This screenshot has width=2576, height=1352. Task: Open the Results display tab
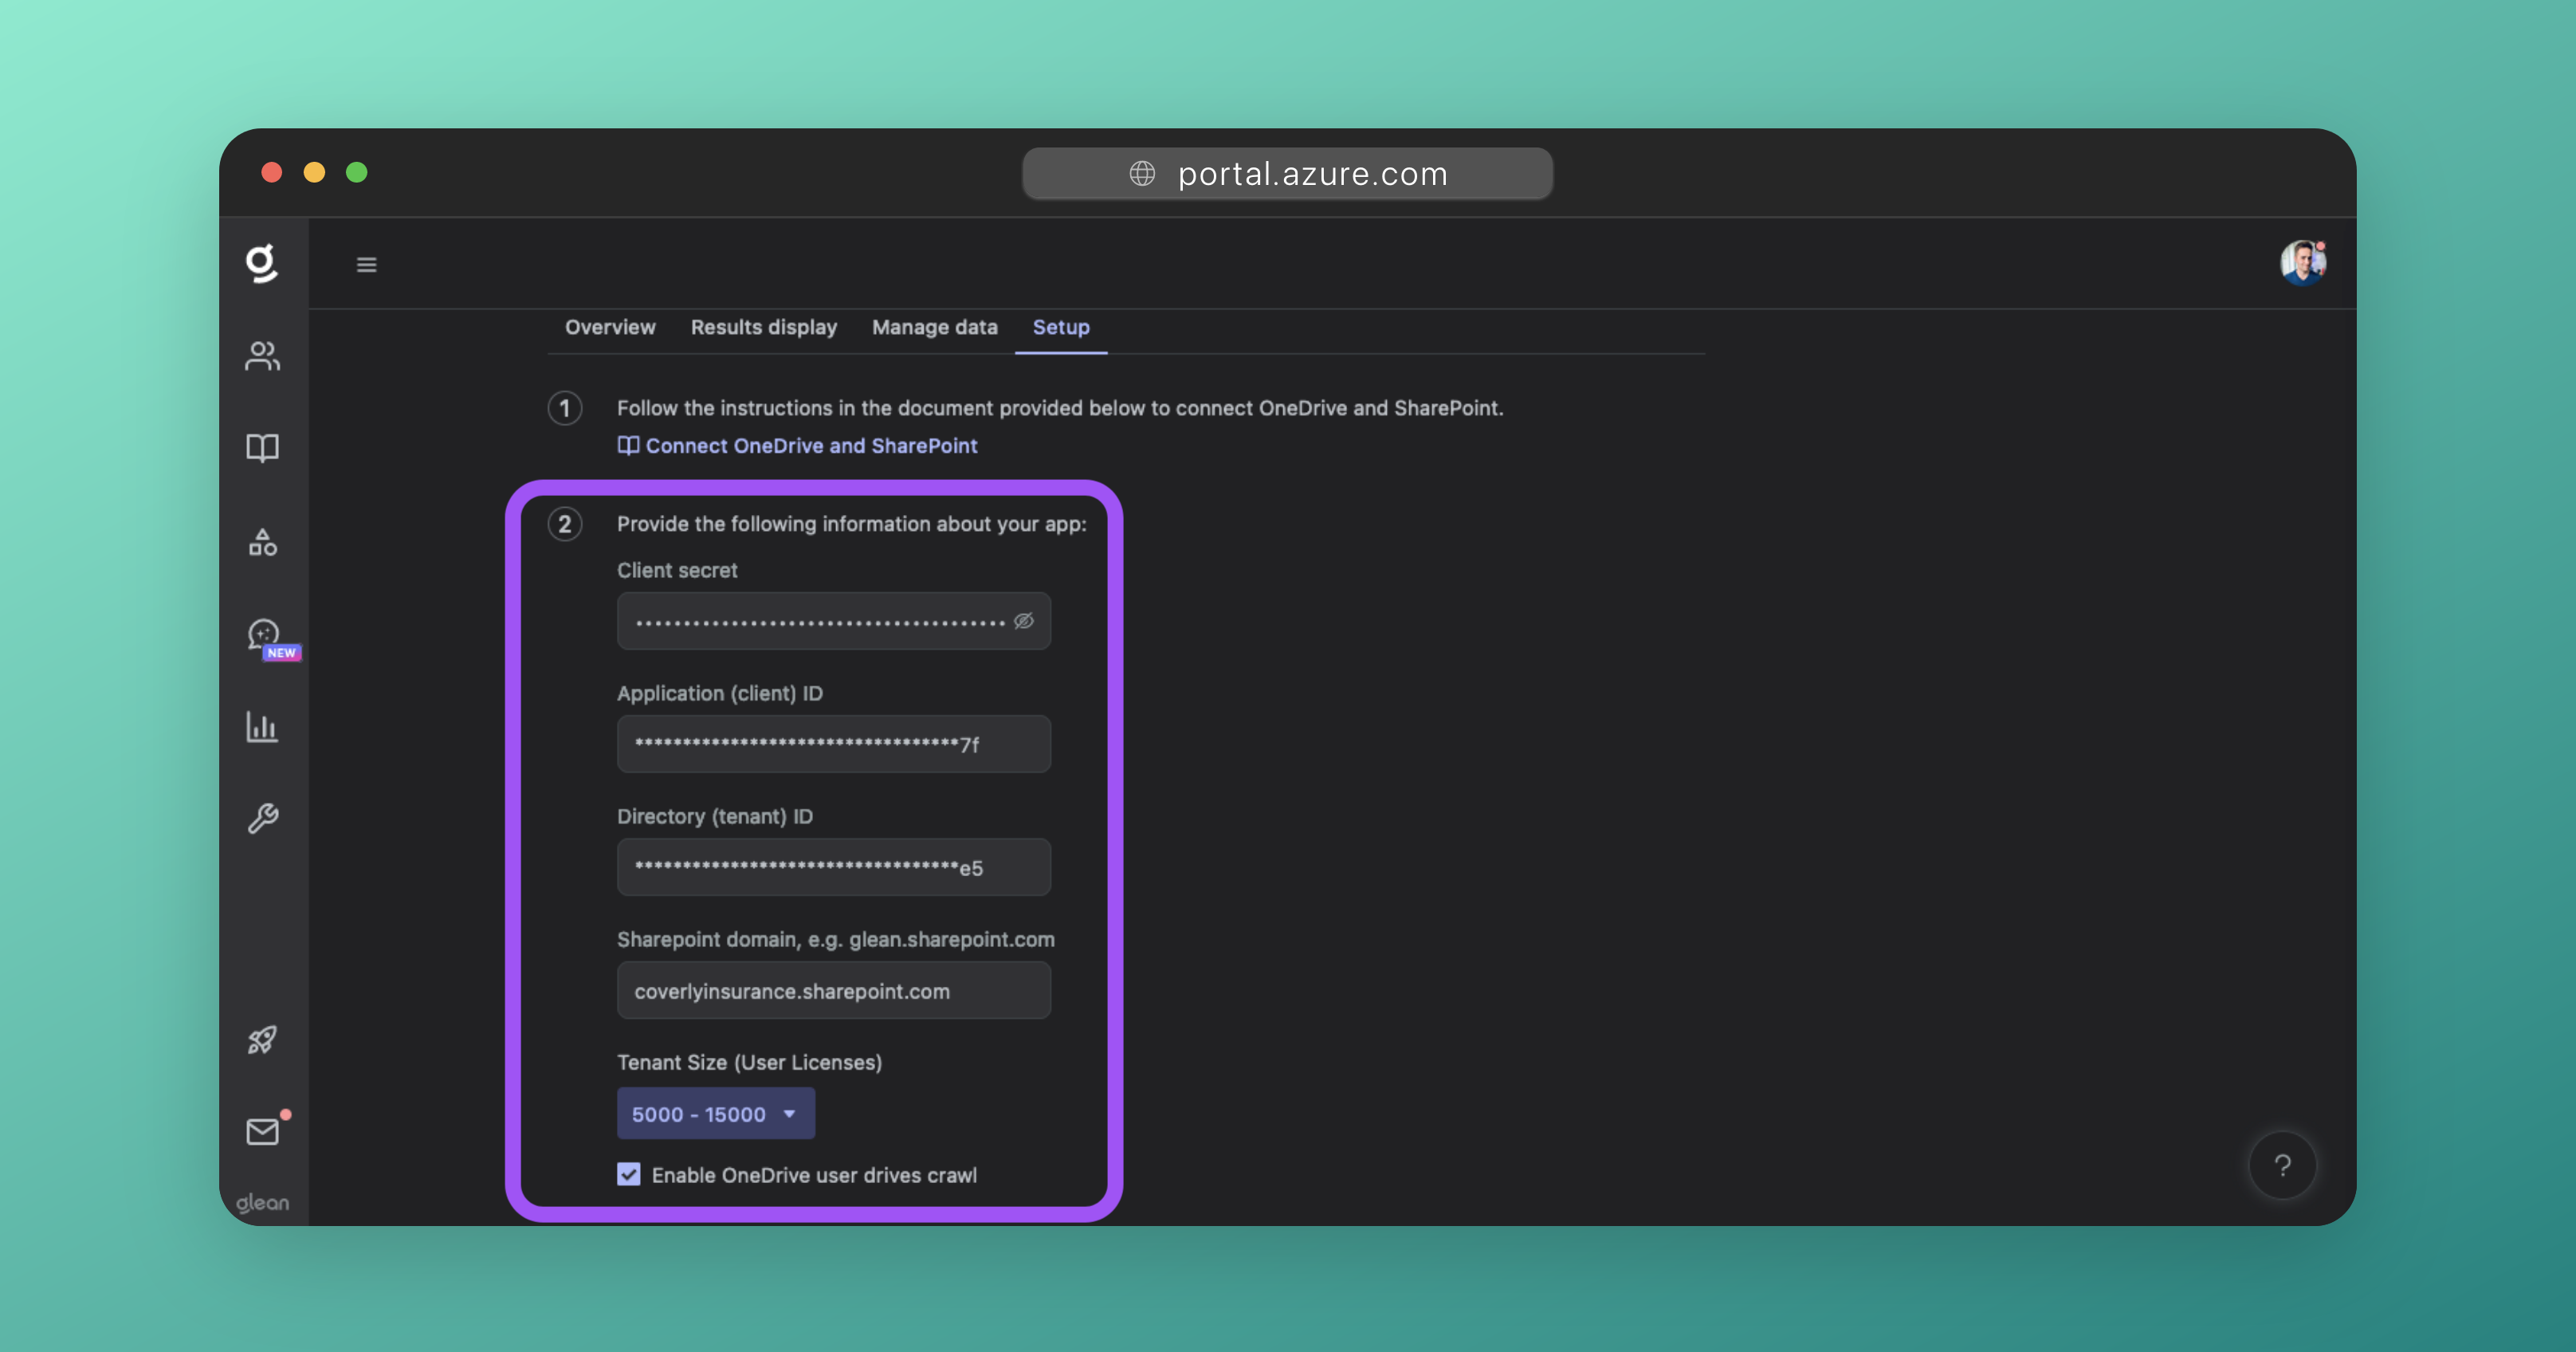(763, 327)
